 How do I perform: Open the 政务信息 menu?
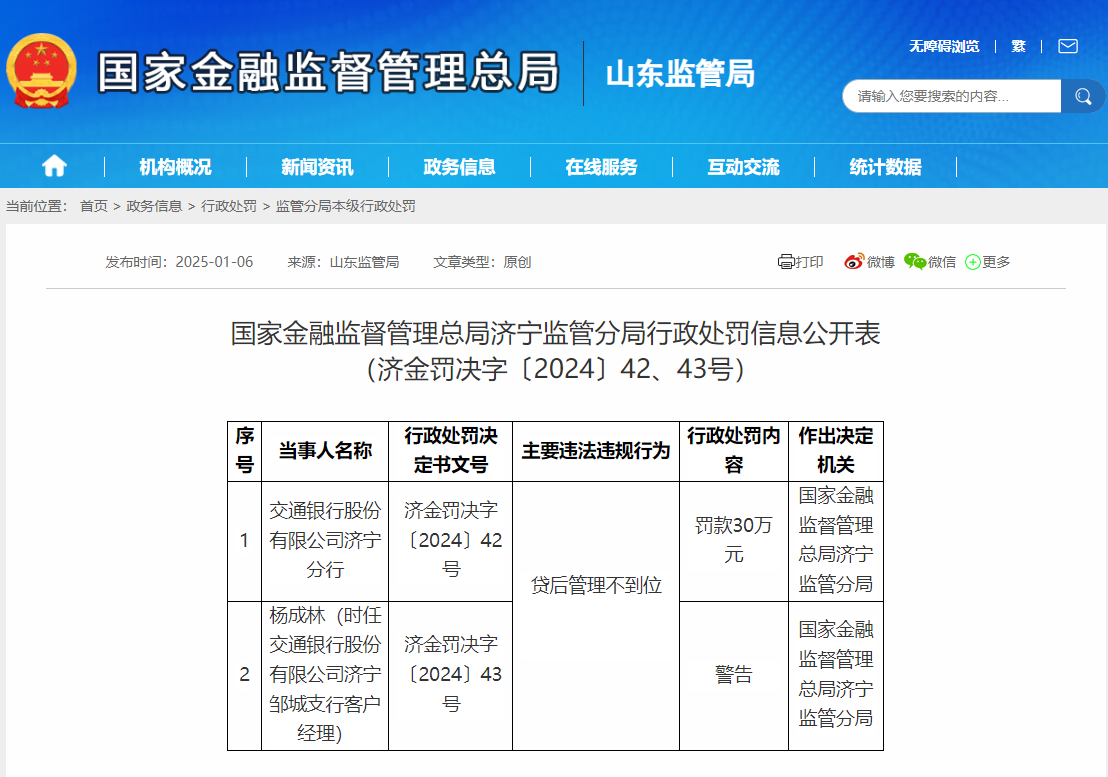(x=459, y=167)
